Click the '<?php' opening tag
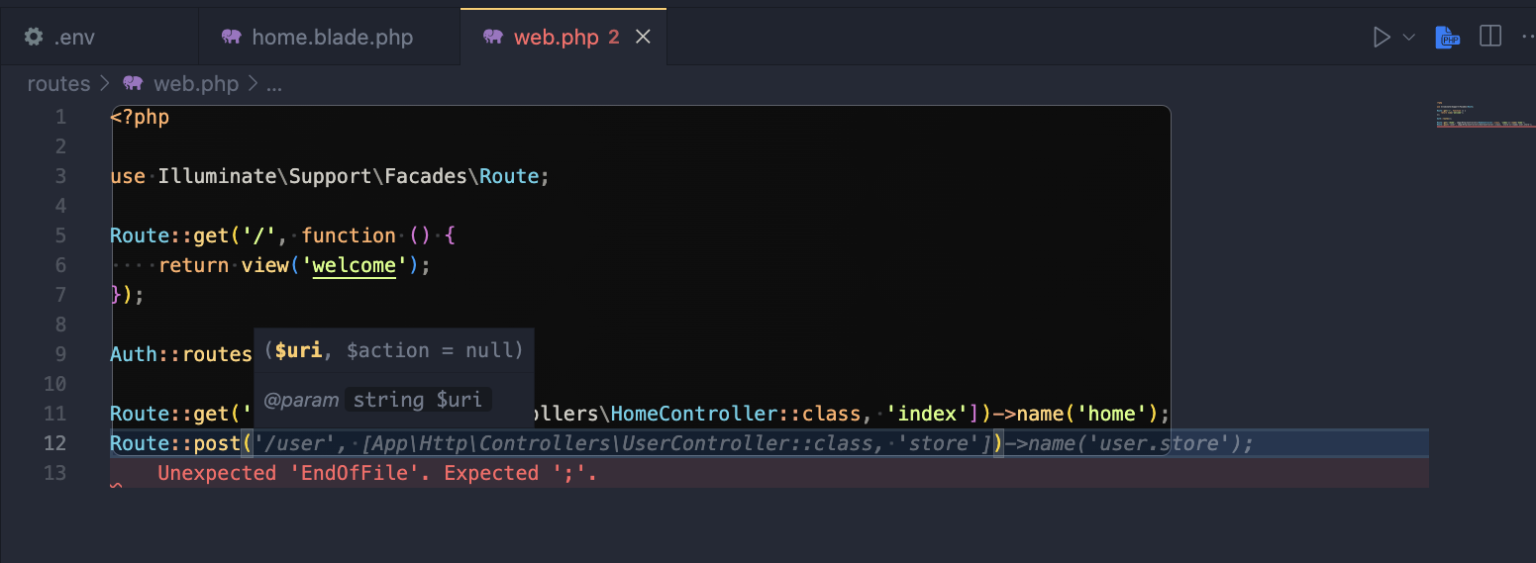 [x=140, y=117]
